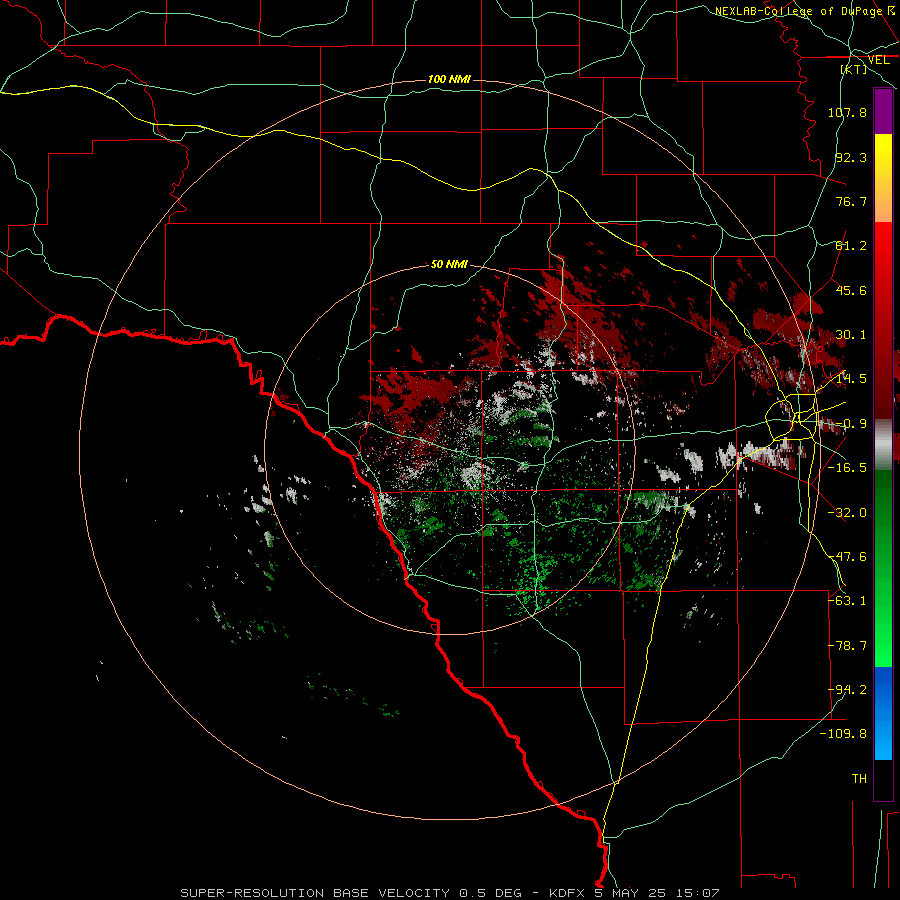Click the 50 NMI range ring label
900x900 pixels.
click(x=449, y=264)
